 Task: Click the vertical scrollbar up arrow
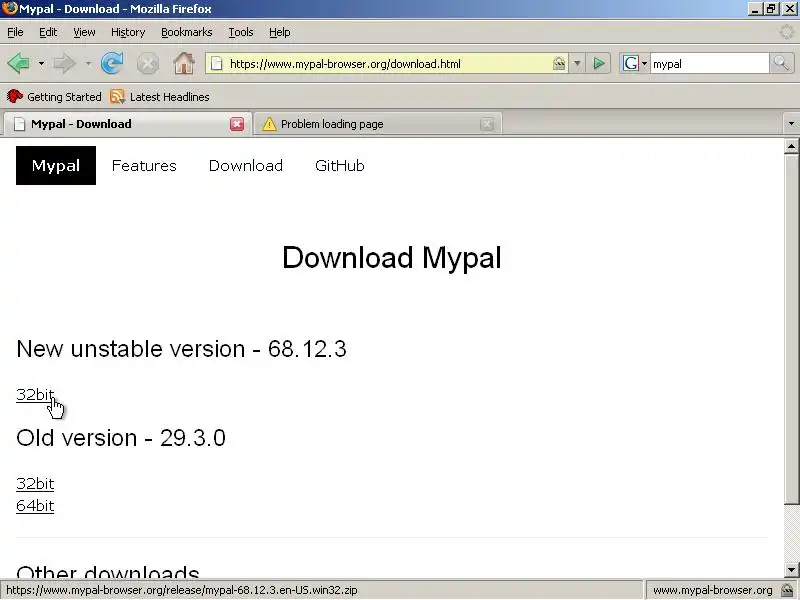click(791, 147)
